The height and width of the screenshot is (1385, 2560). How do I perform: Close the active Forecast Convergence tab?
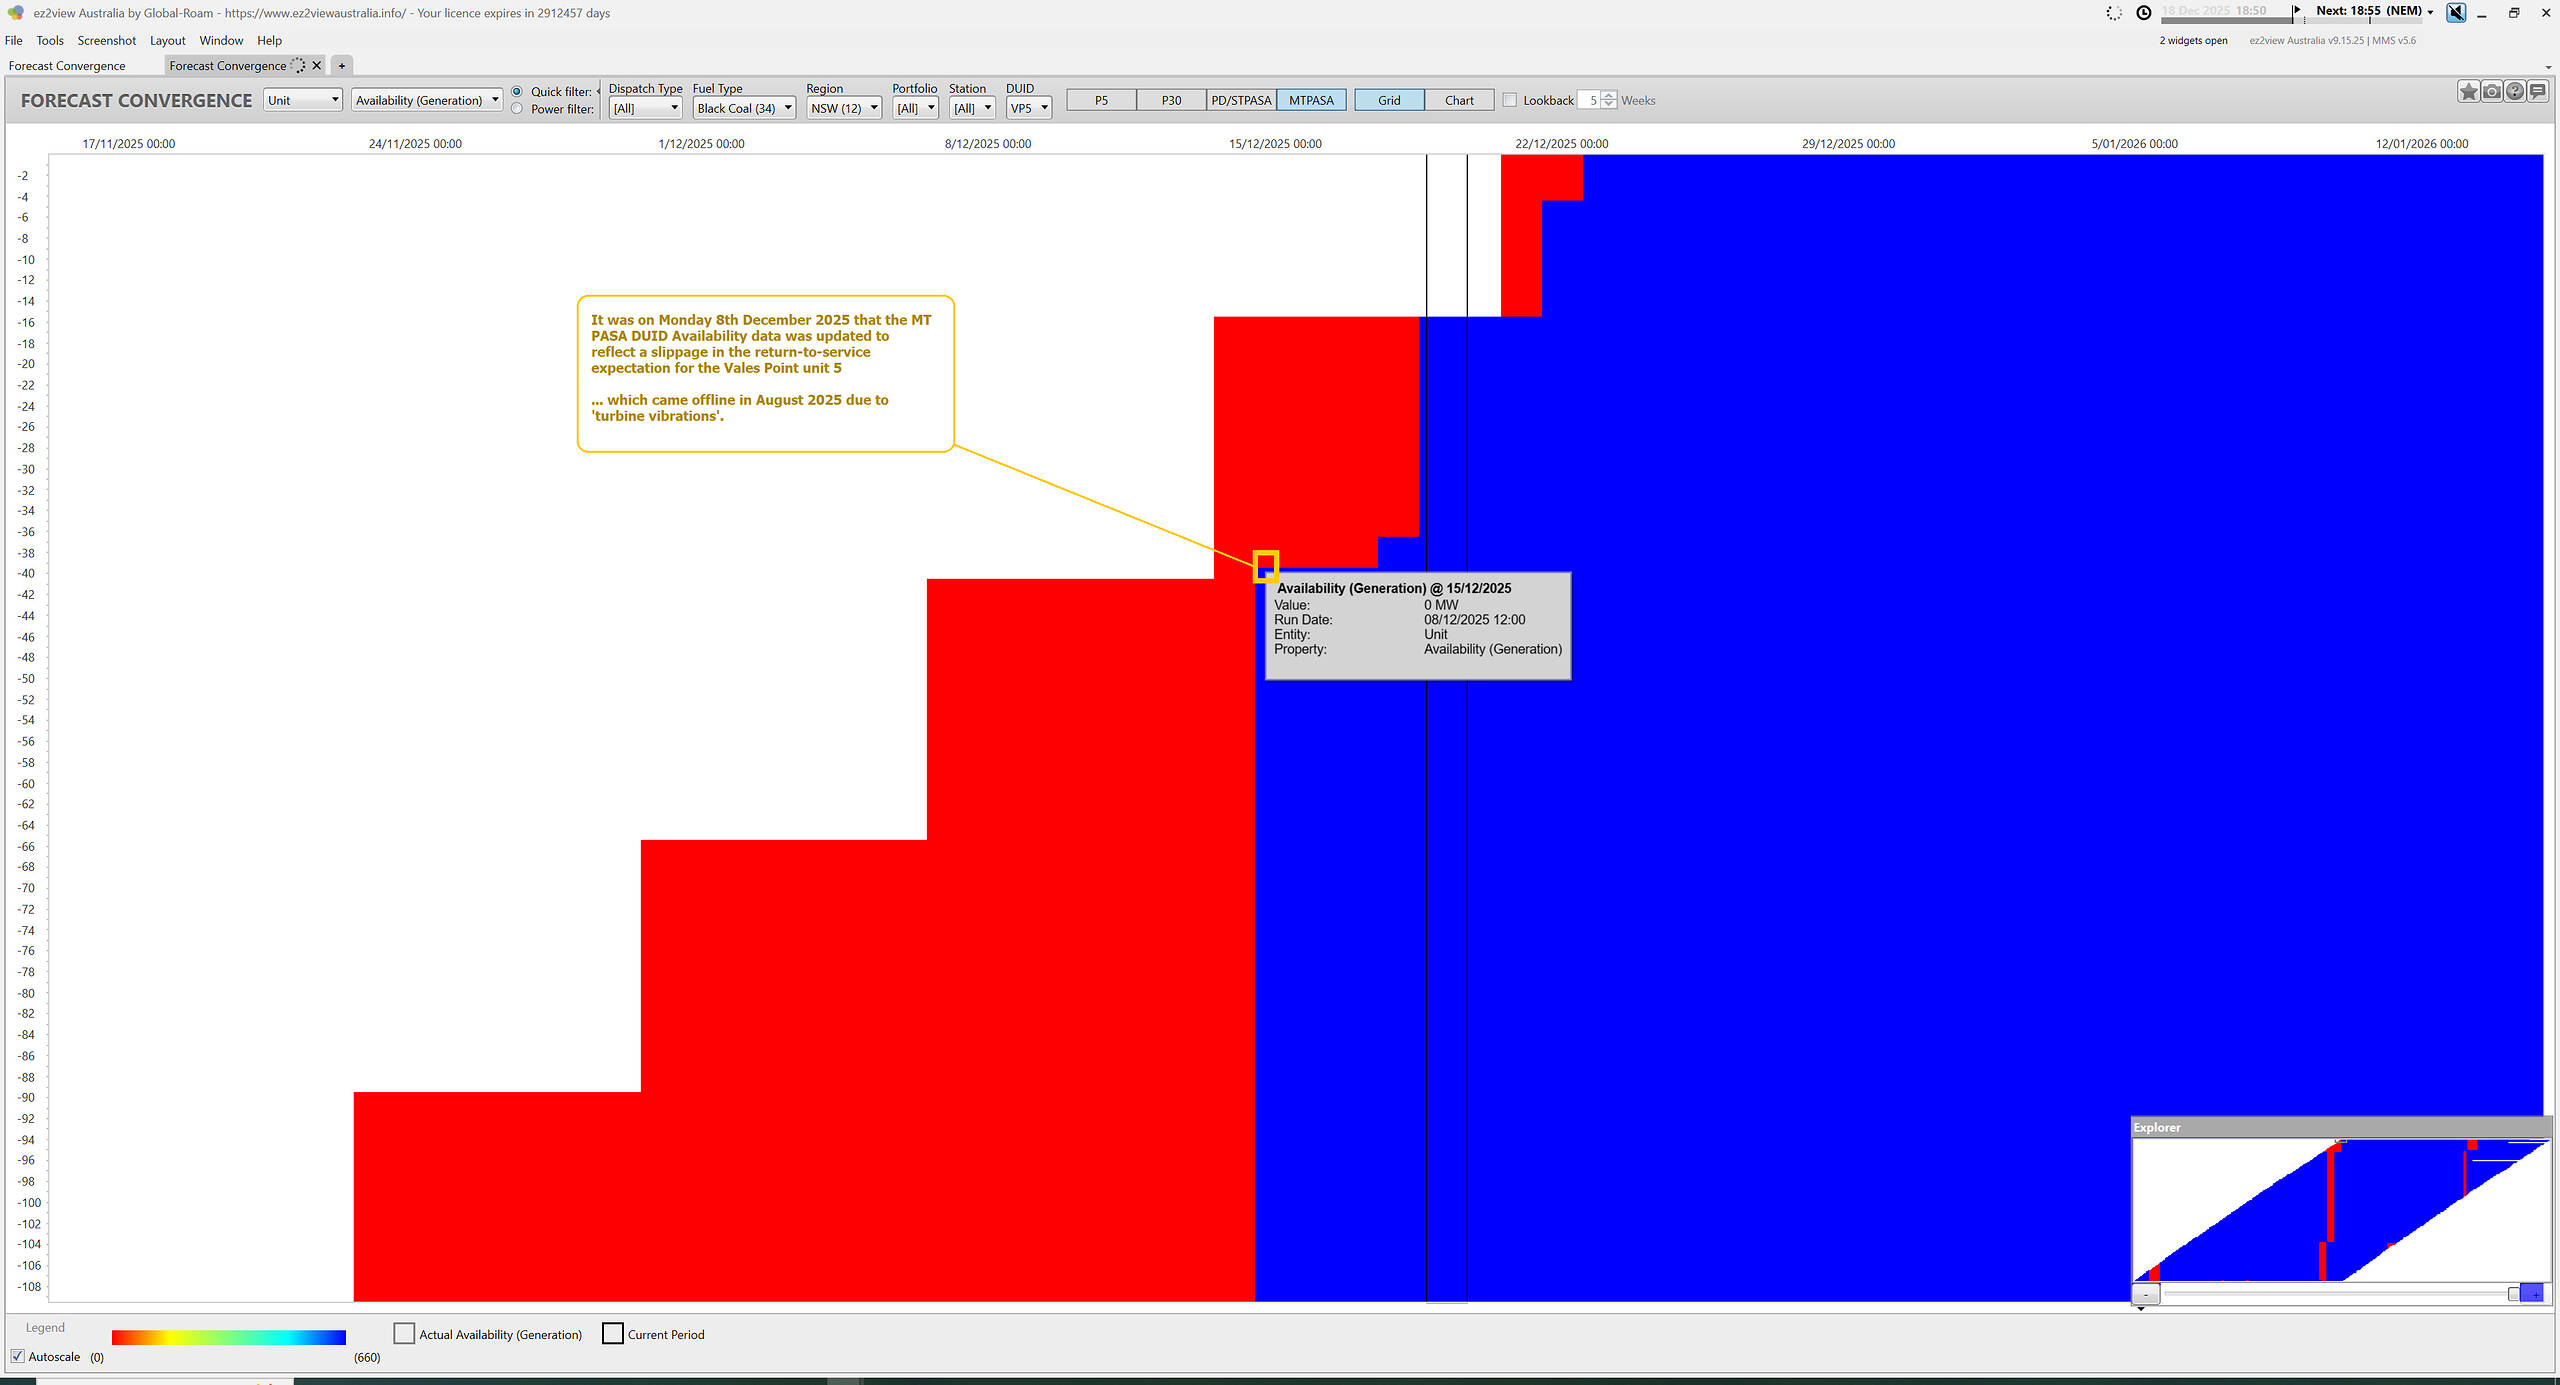pos(317,66)
